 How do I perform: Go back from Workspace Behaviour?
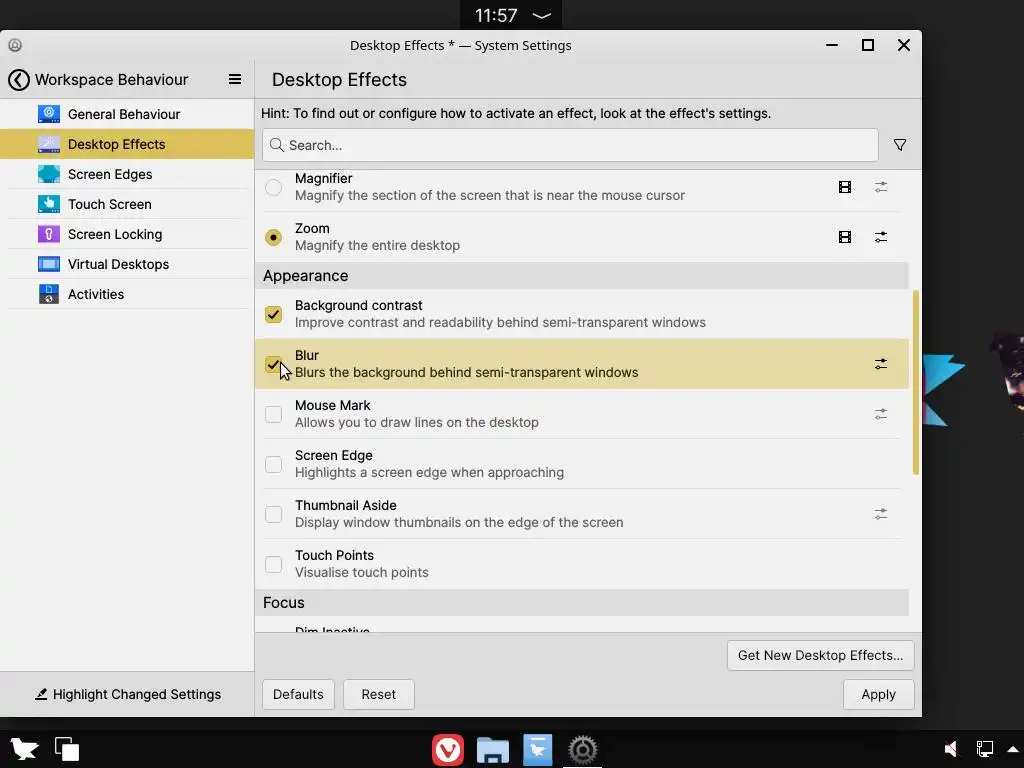[x=18, y=80]
